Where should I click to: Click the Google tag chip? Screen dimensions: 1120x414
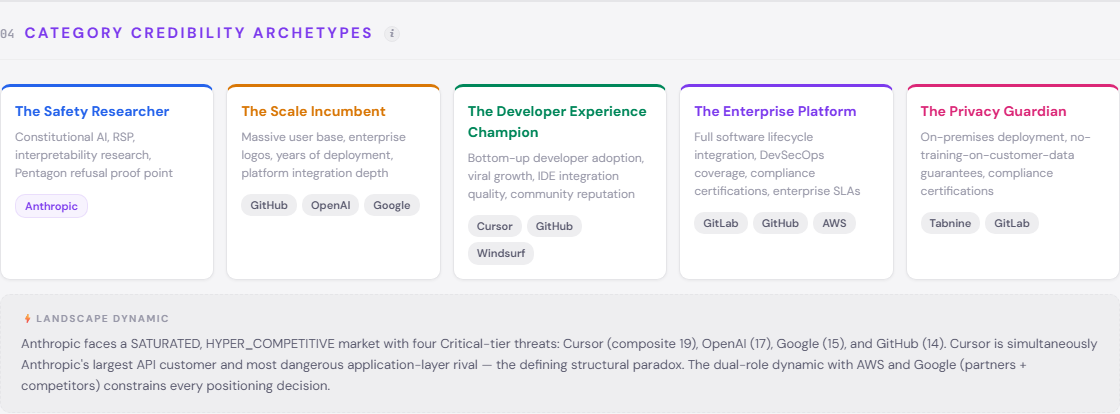click(391, 205)
